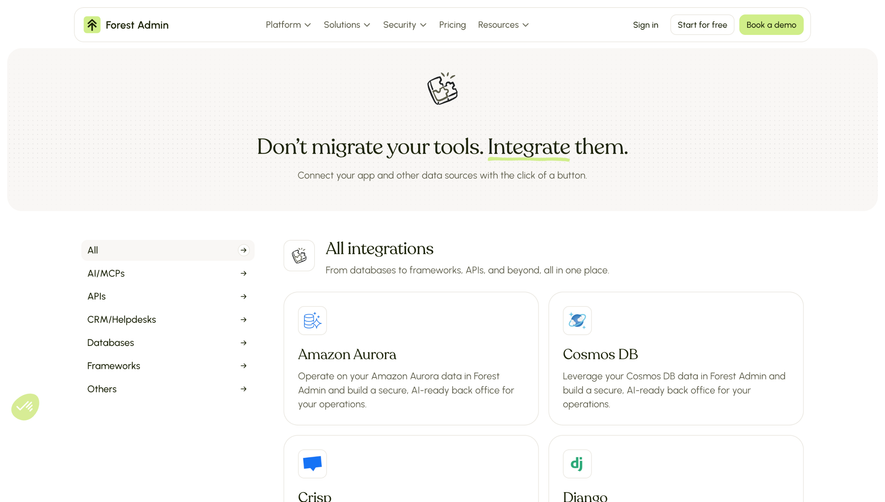This screenshot has width=885, height=502.
Task: Click the arrow beside the All category
Action: [x=243, y=250]
